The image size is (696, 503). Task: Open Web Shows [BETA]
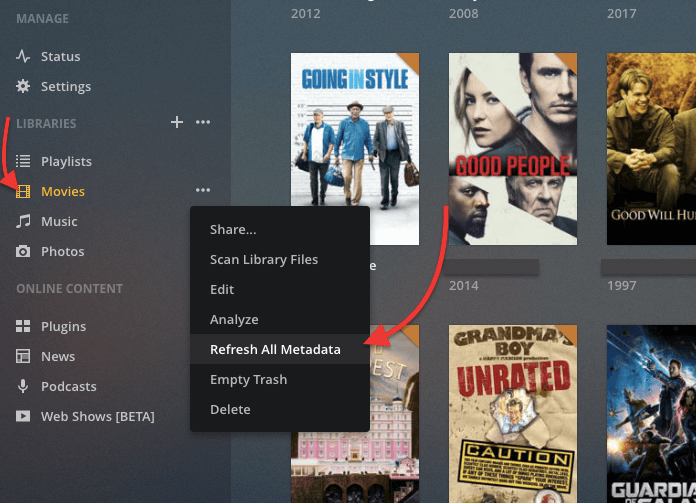coord(98,416)
